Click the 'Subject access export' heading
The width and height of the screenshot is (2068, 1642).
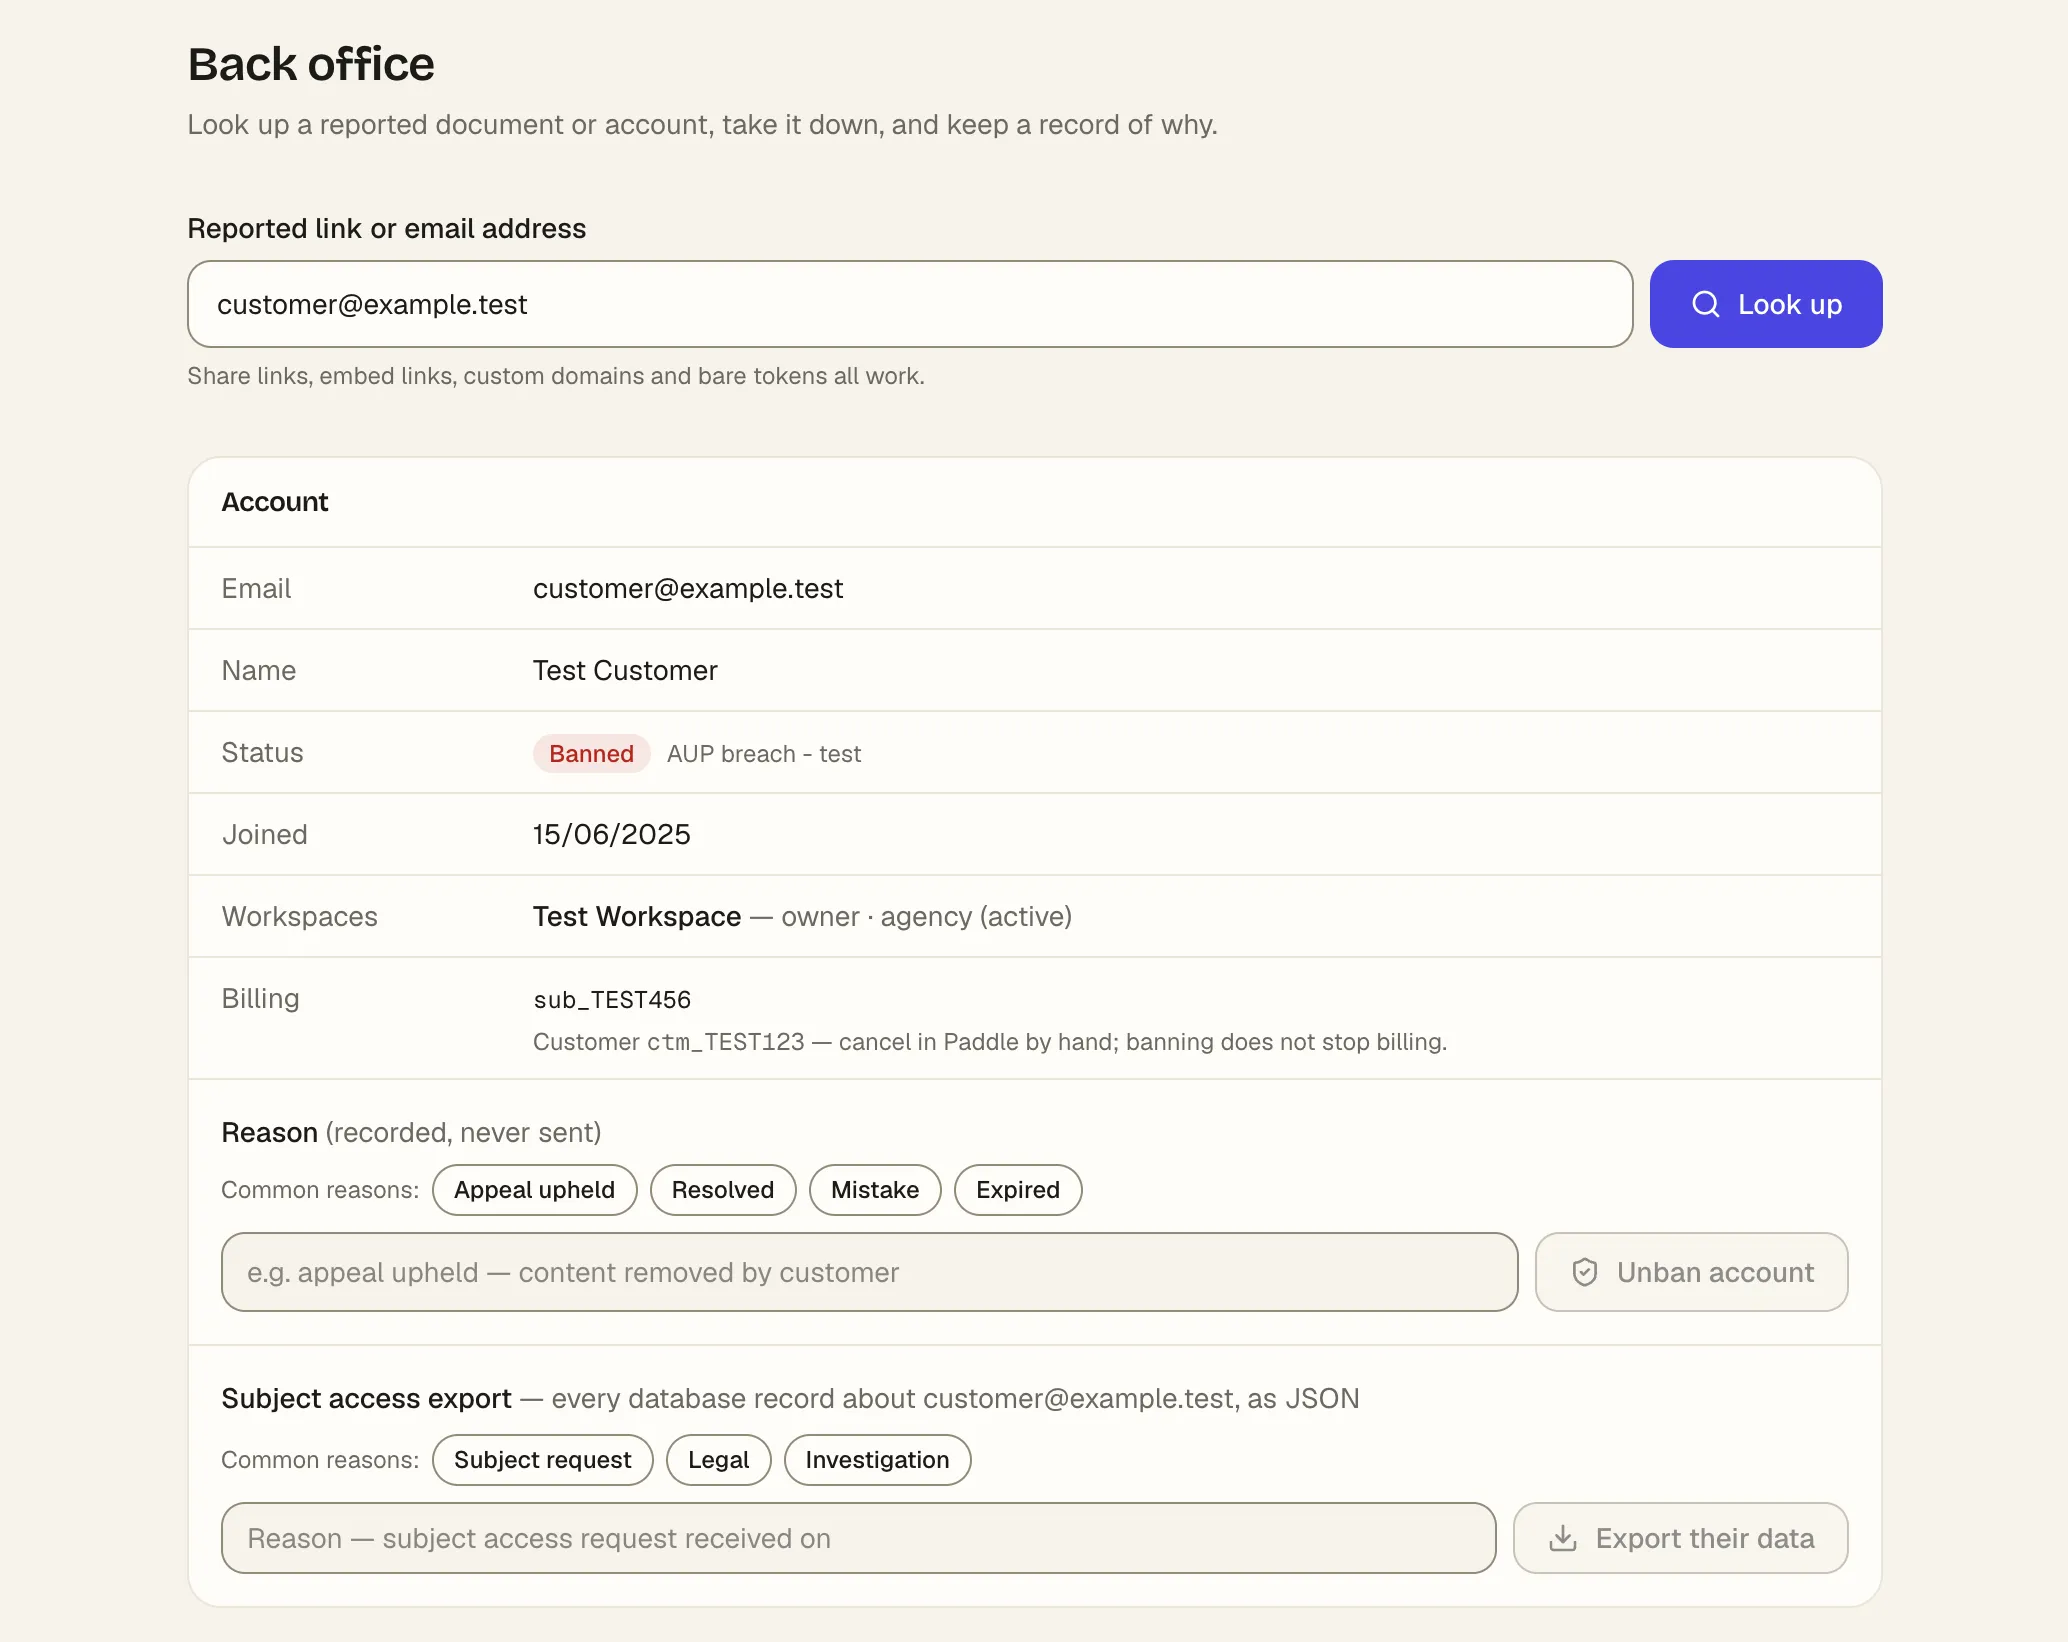coord(367,1398)
